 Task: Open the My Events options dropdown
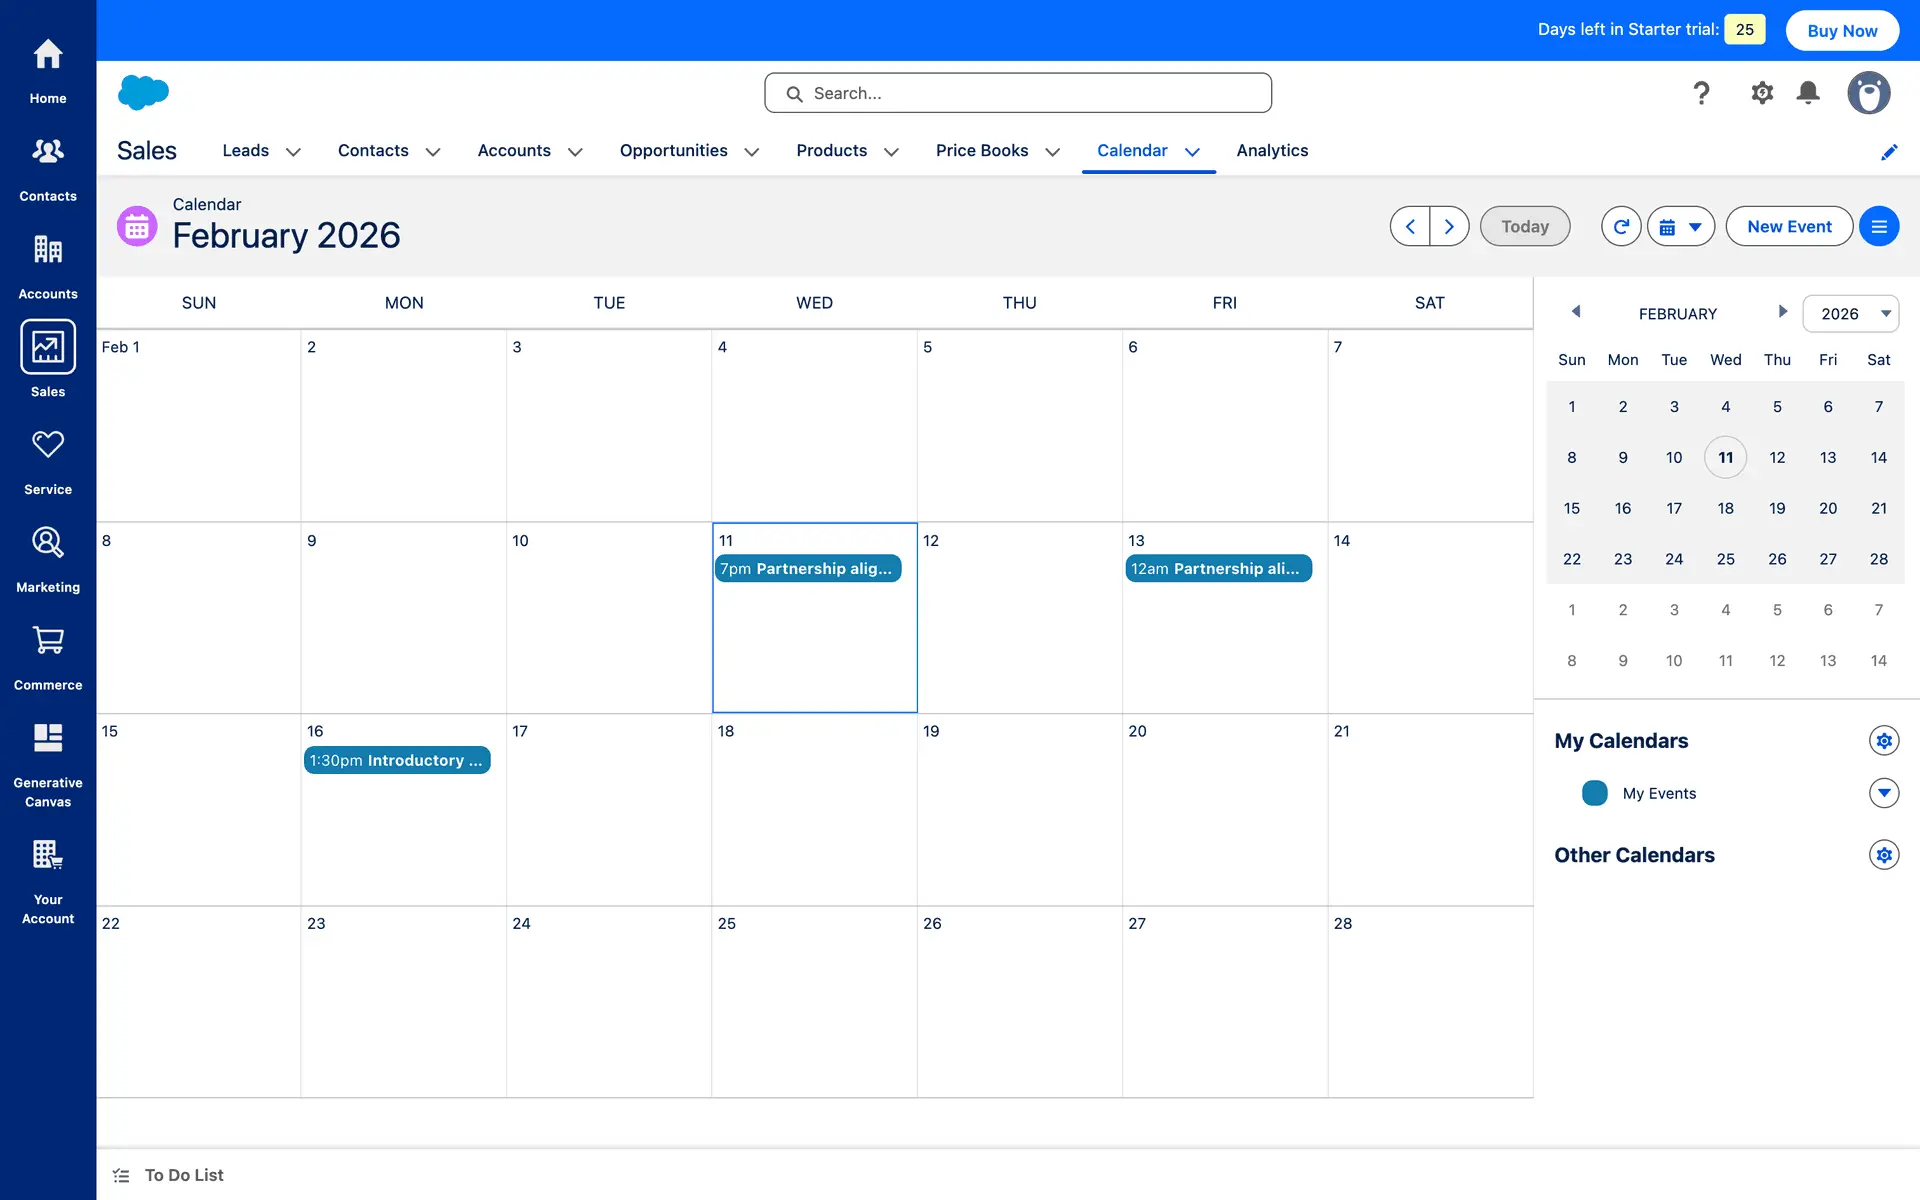point(1884,793)
